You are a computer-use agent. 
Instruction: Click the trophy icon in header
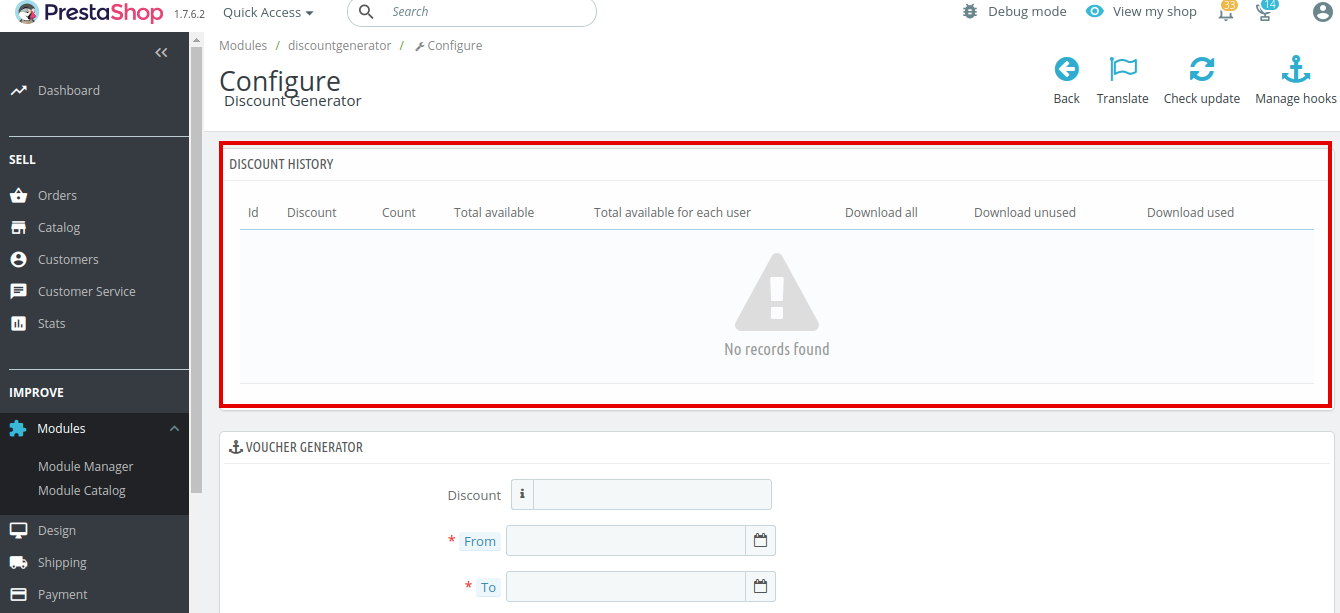click(x=1266, y=13)
